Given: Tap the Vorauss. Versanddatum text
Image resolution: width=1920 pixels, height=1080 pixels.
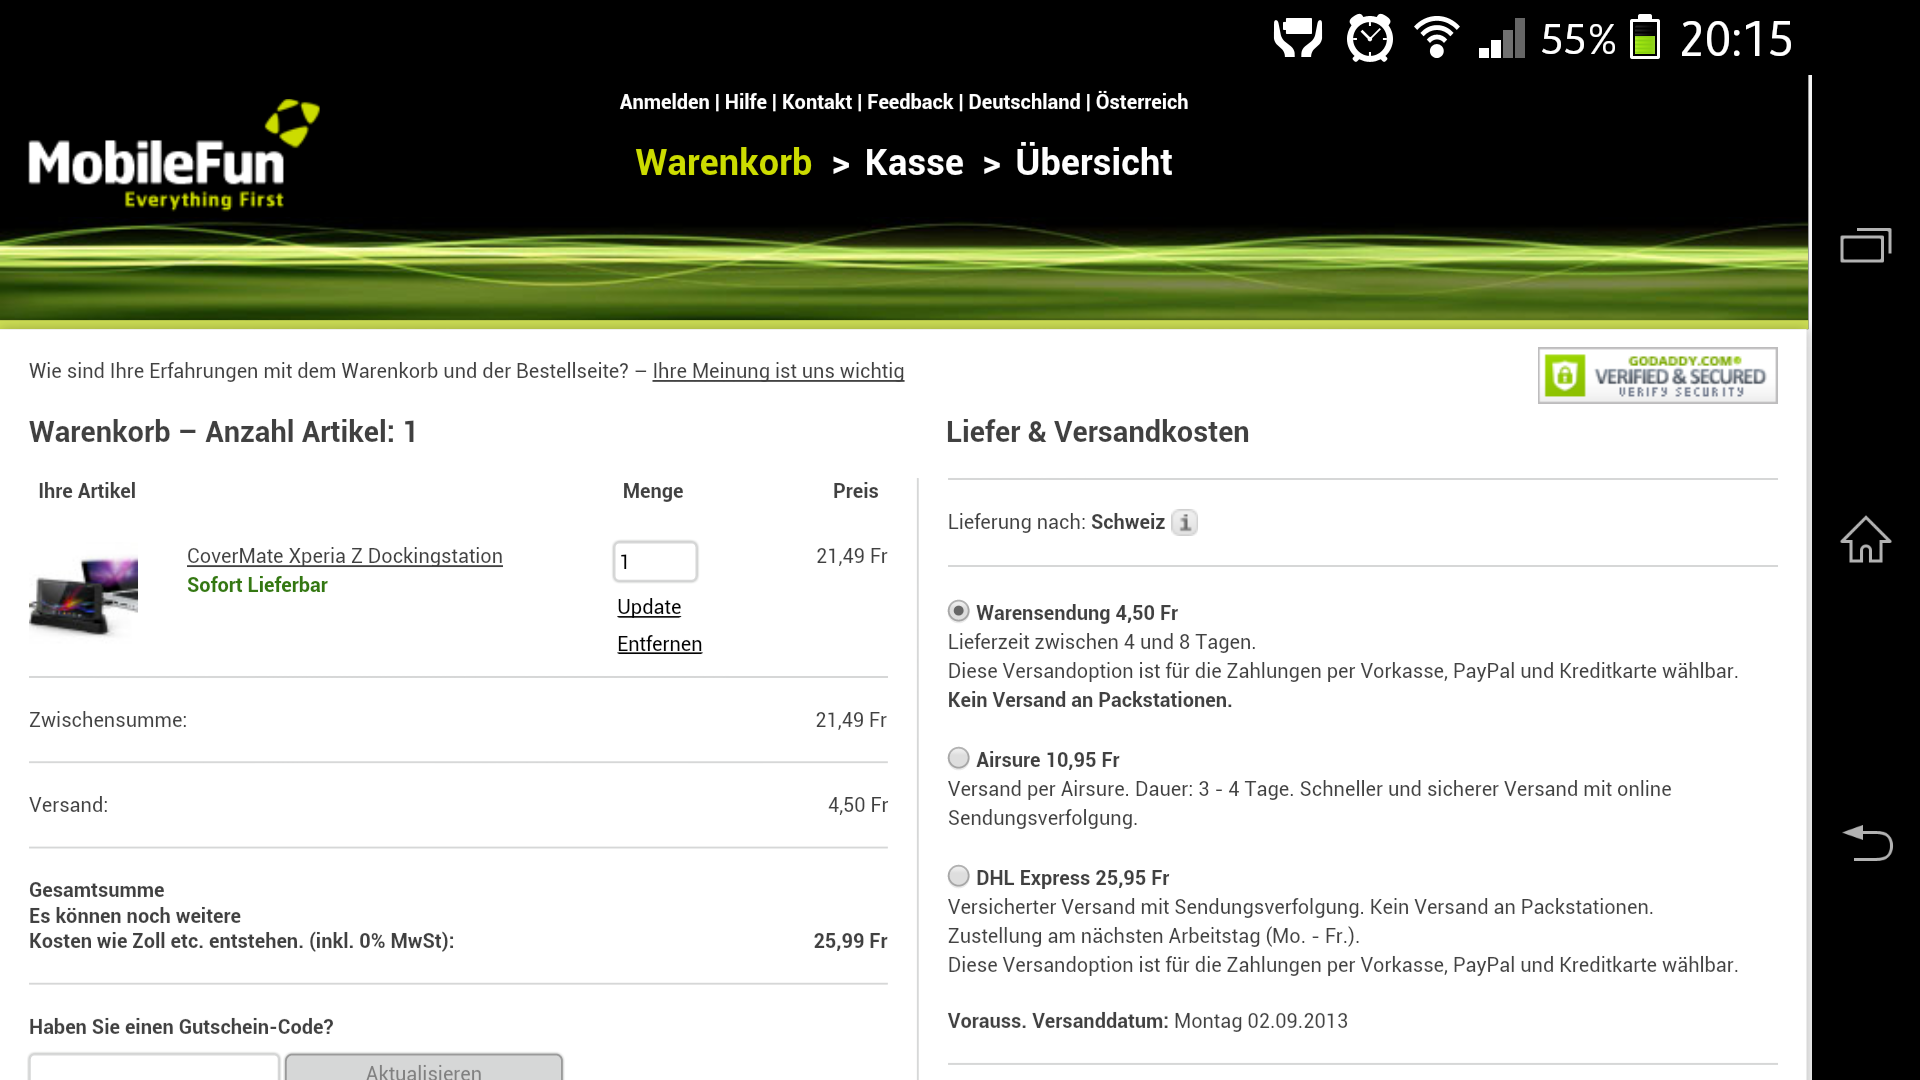Looking at the screenshot, I should [x=1147, y=1021].
